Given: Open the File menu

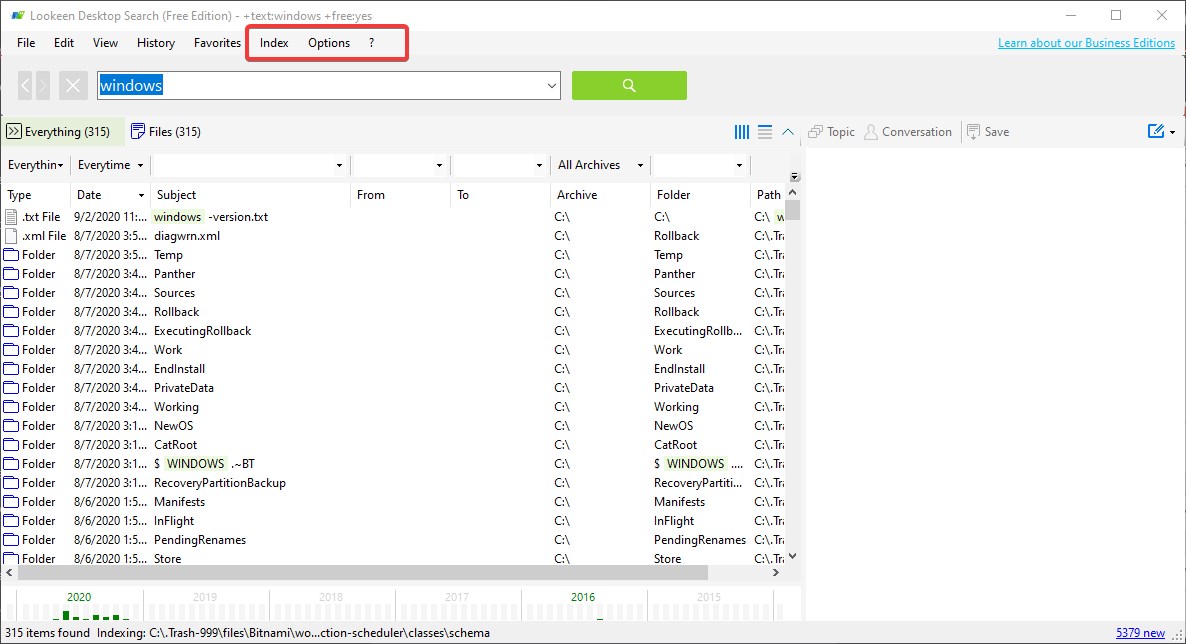Looking at the screenshot, I should (26, 43).
